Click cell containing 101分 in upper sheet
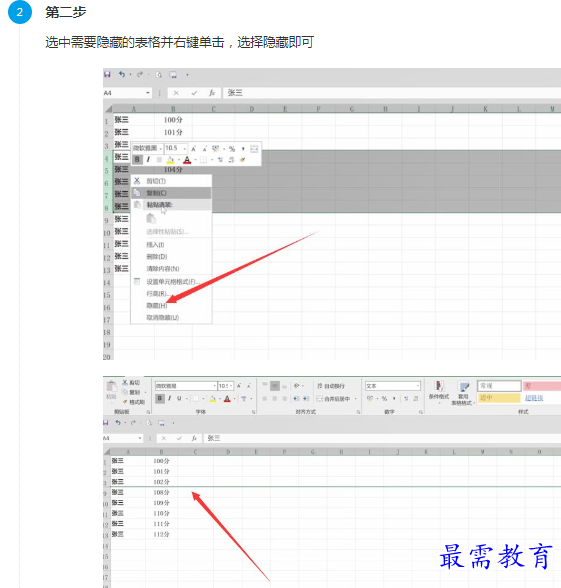The height and width of the screenshot is (588, 561). (173, 132)
